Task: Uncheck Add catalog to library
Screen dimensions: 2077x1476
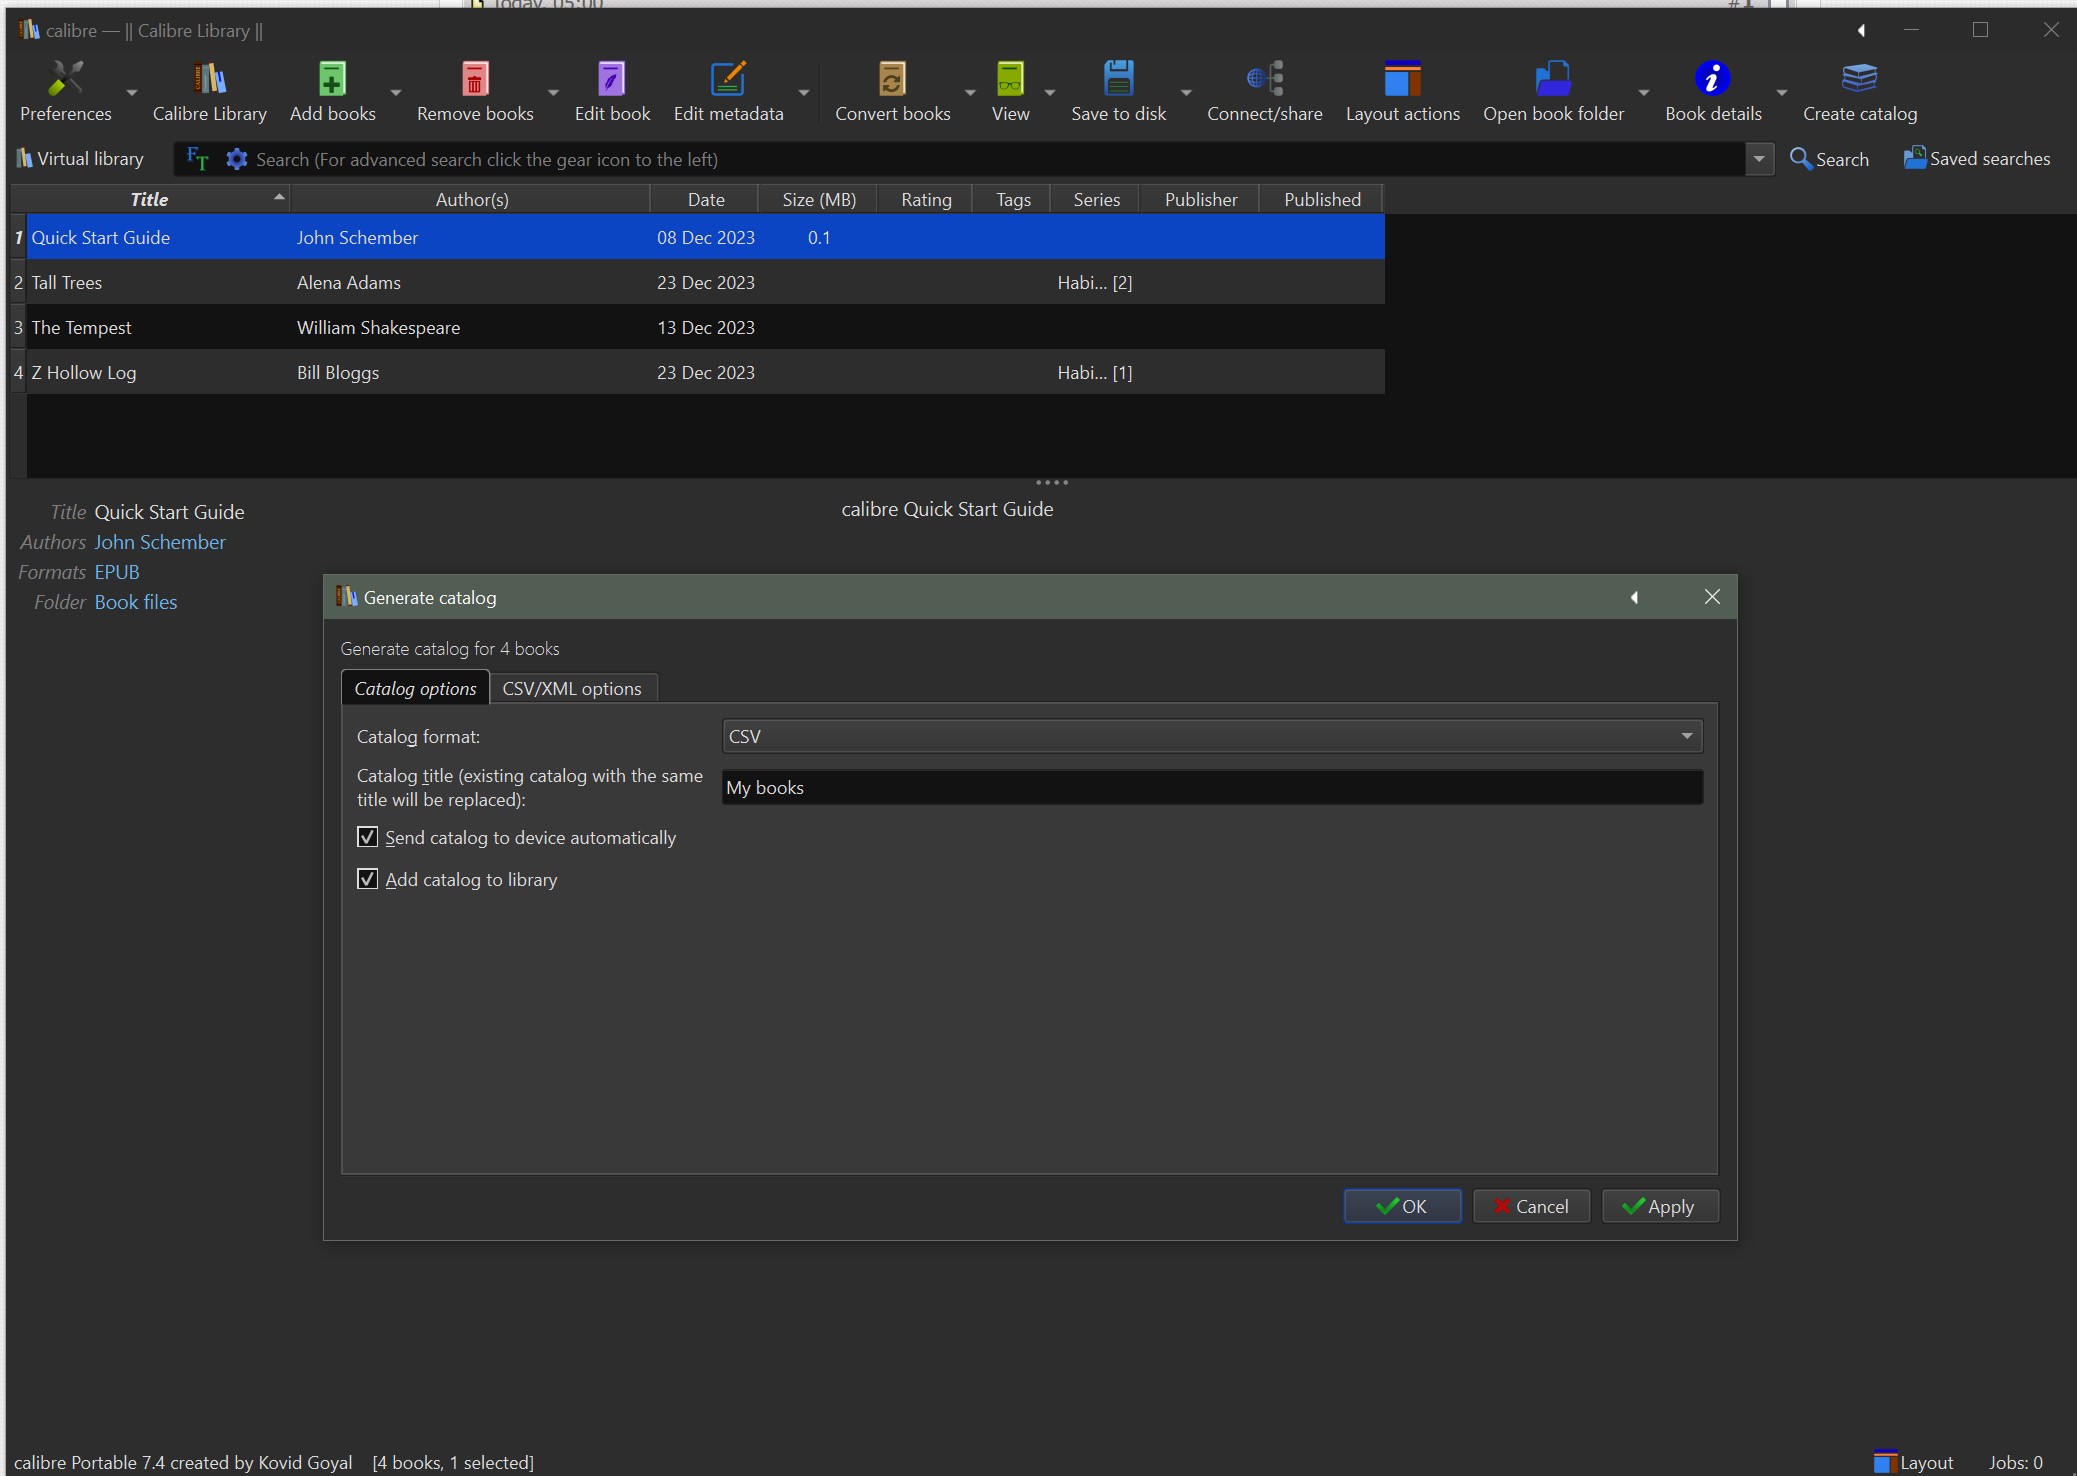Action: tap(368, 879)
